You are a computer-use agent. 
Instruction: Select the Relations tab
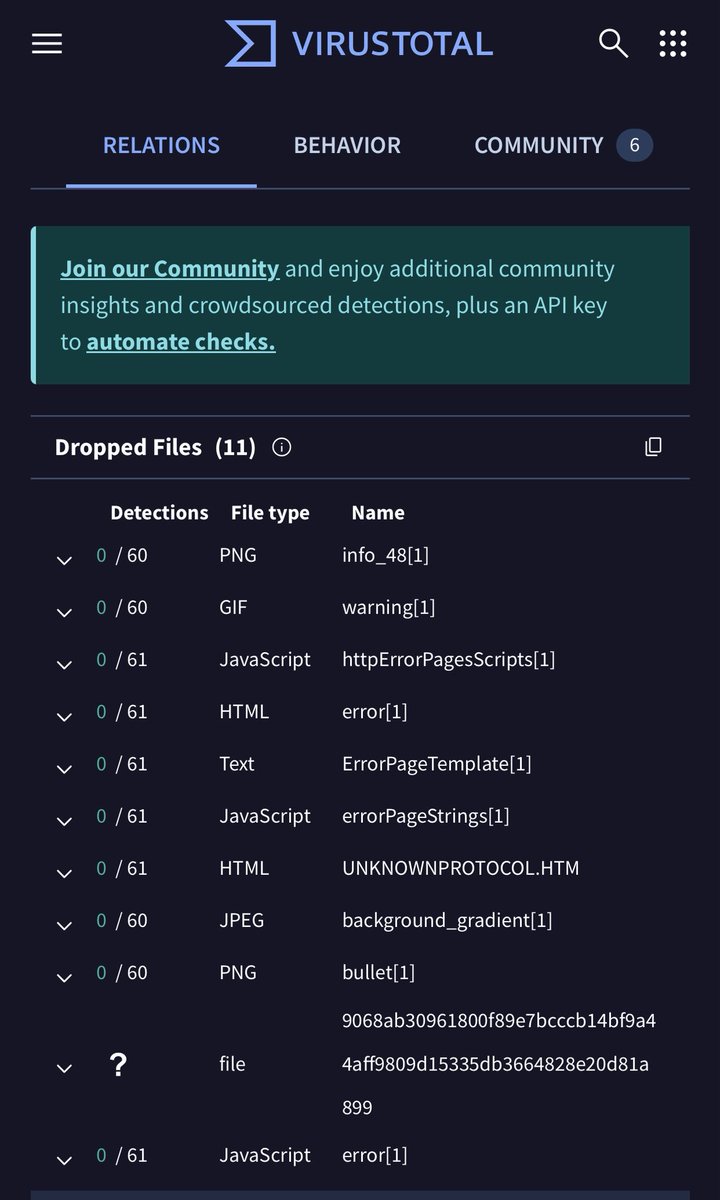161,146
